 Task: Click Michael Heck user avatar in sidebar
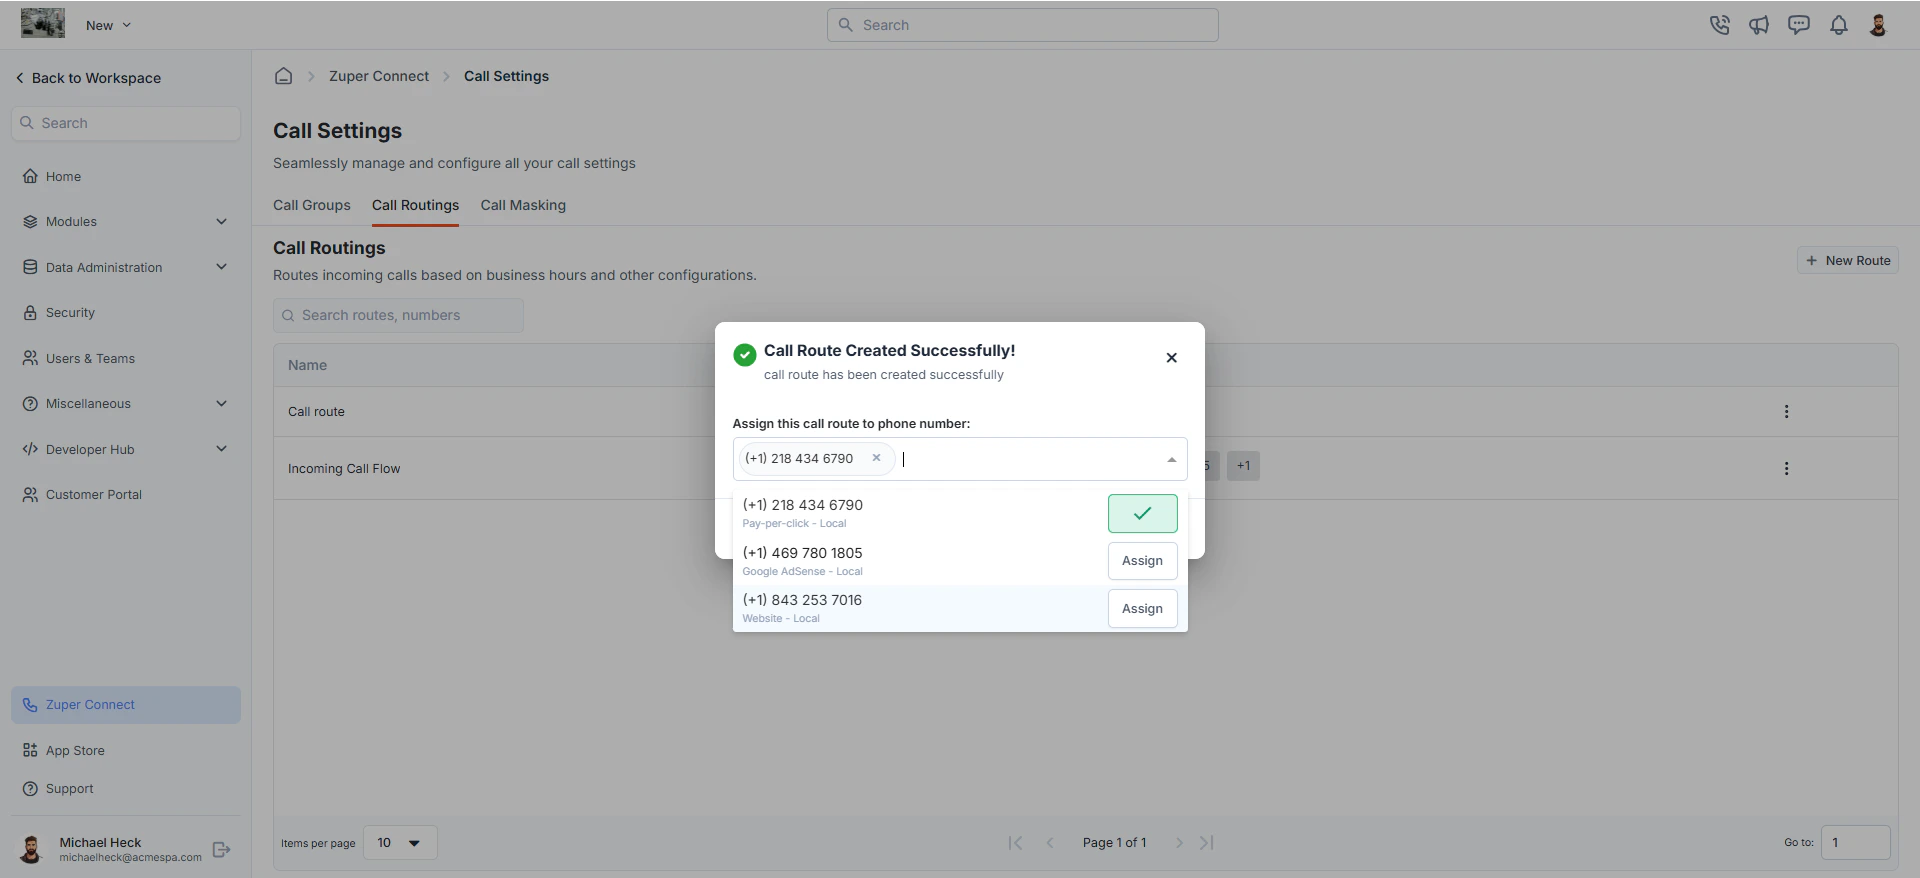pyautogui.click(x=31, y=849)
